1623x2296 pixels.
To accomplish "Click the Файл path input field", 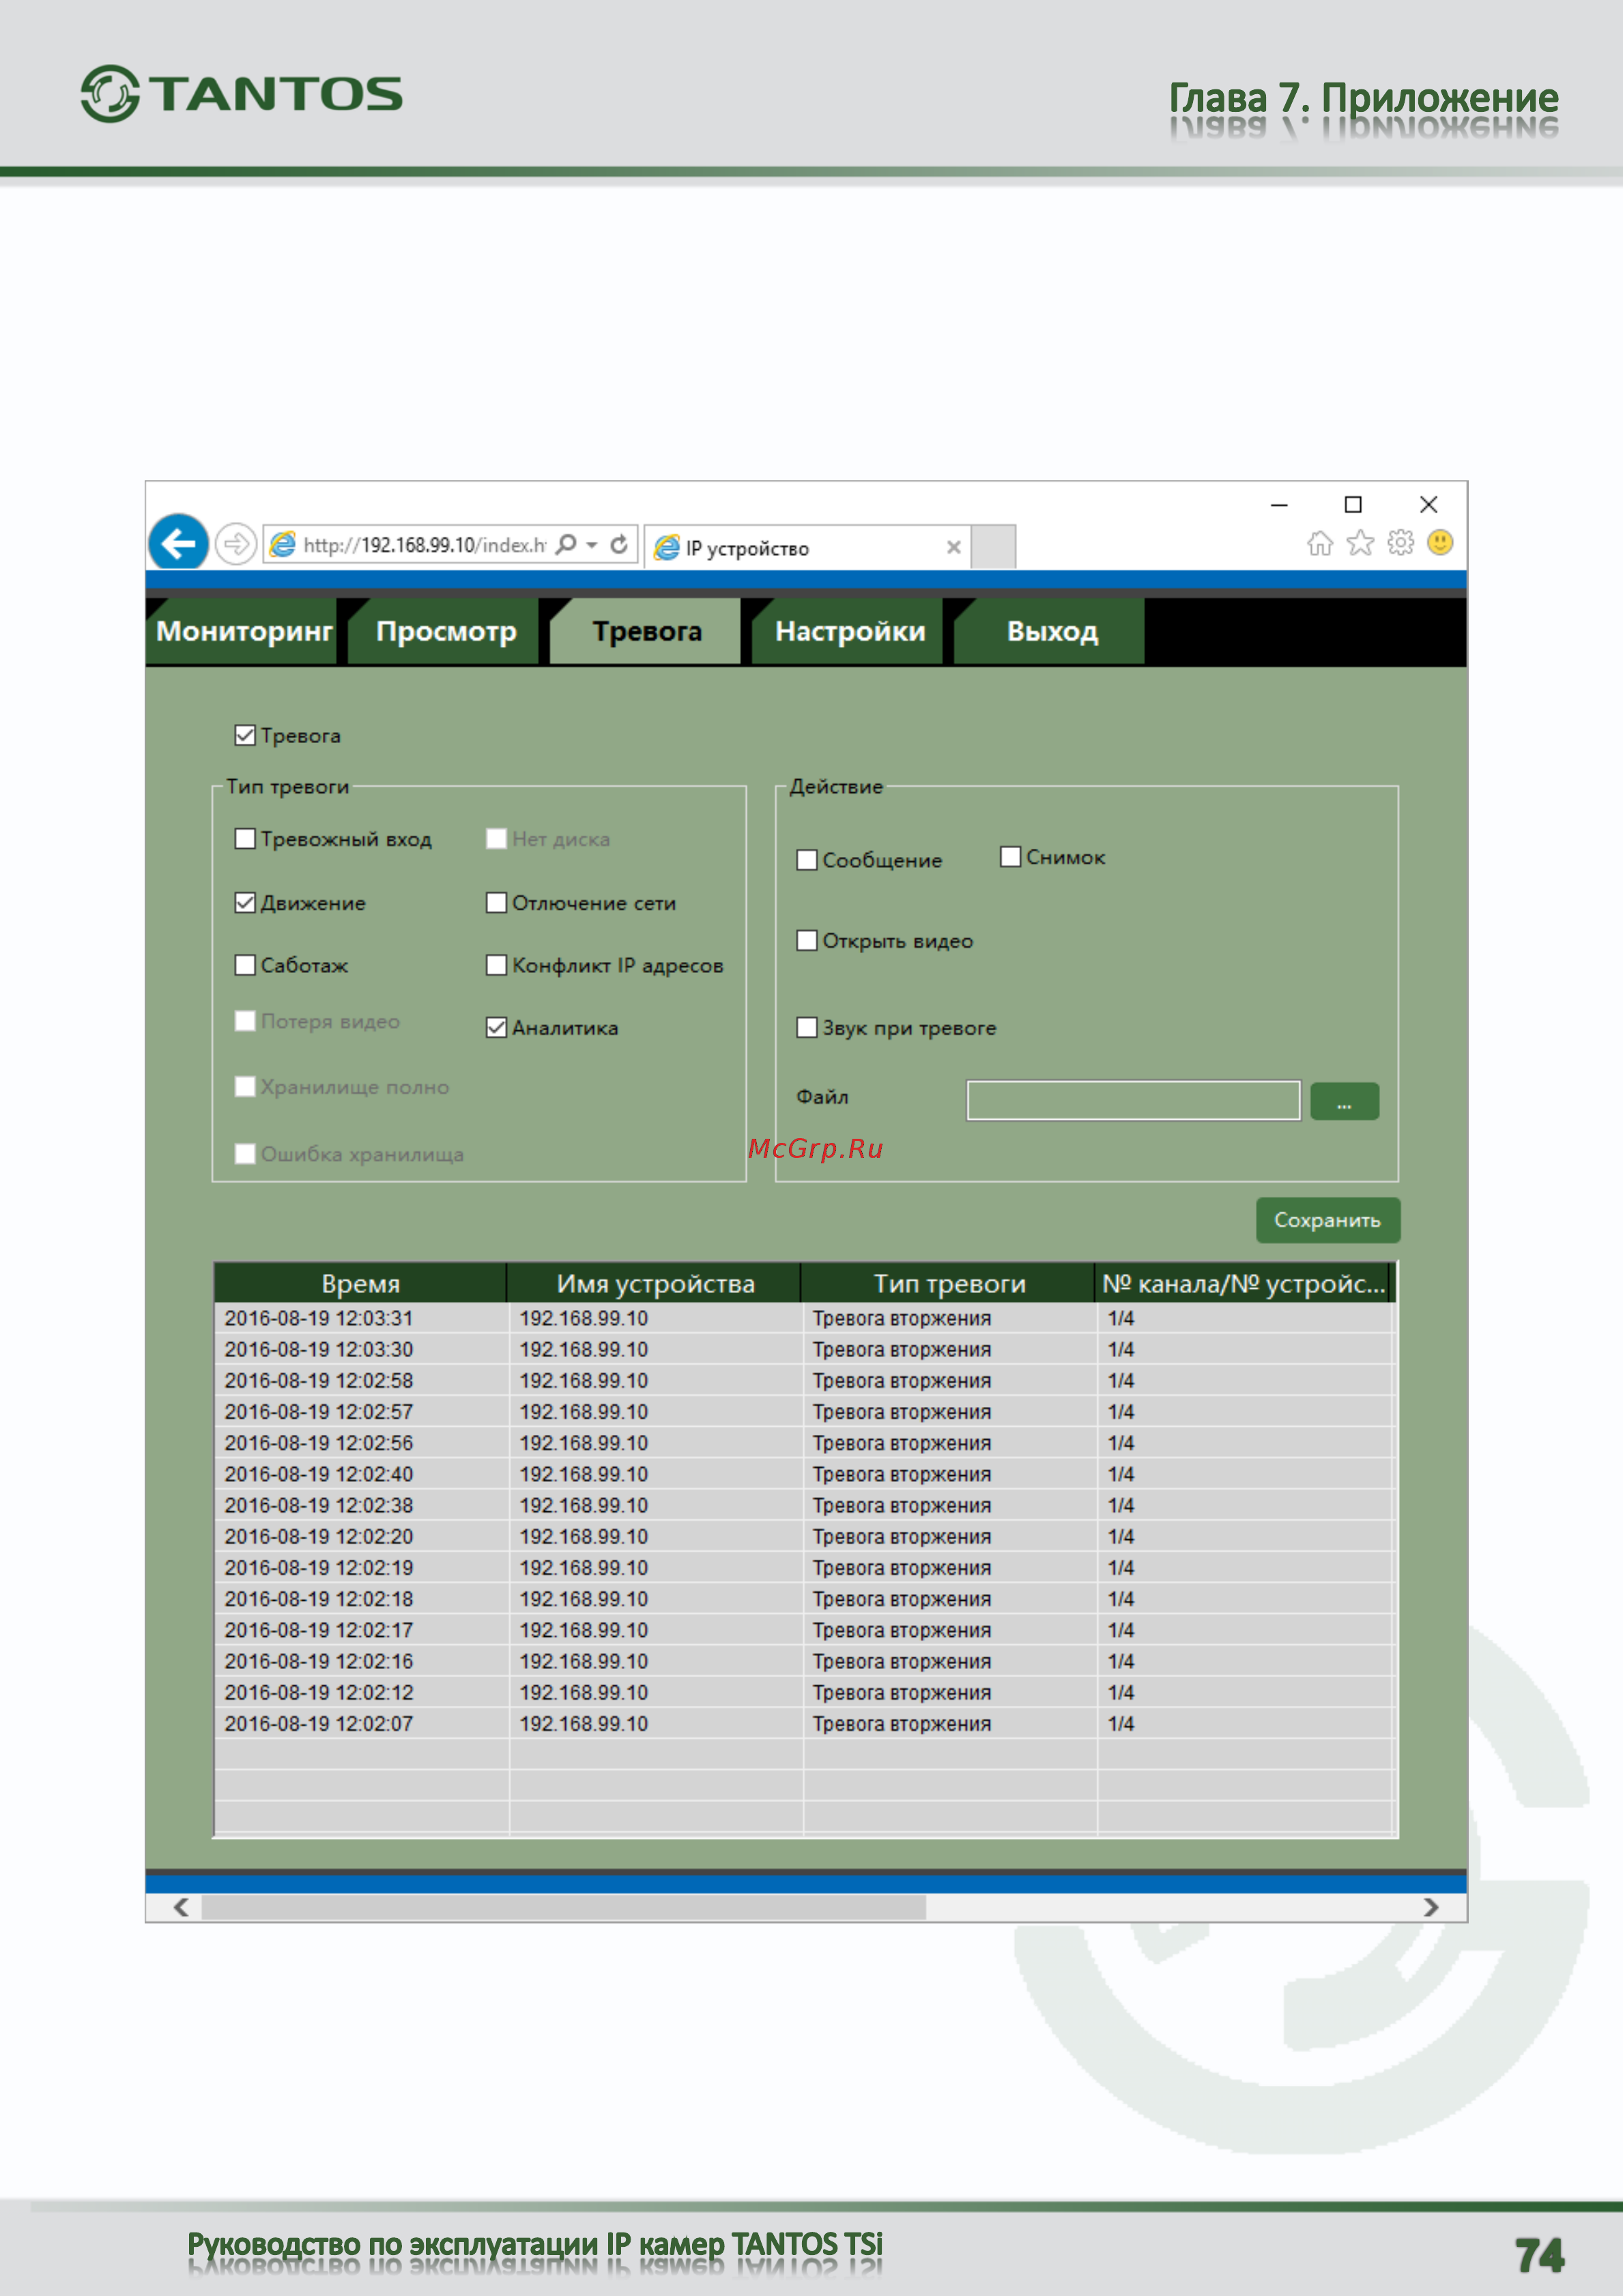I will pos(1133,1100).
